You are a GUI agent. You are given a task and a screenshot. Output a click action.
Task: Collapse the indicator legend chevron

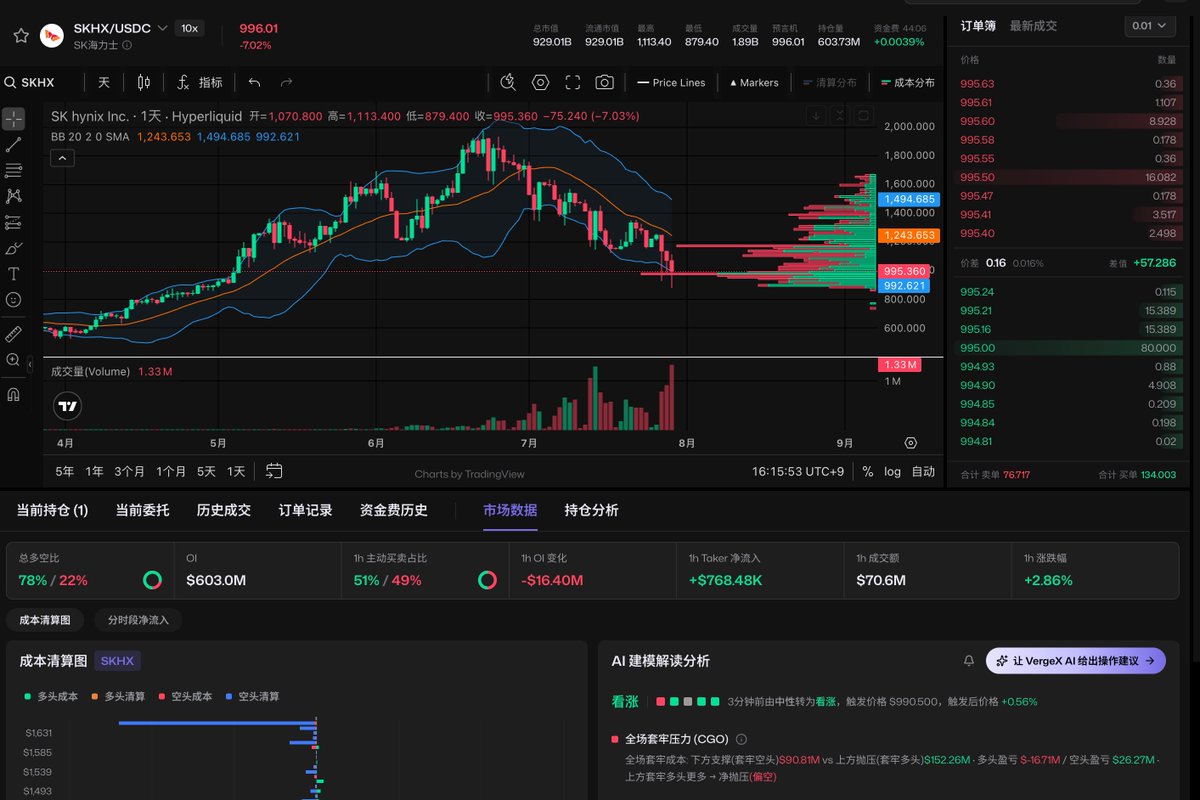(62, 157)
